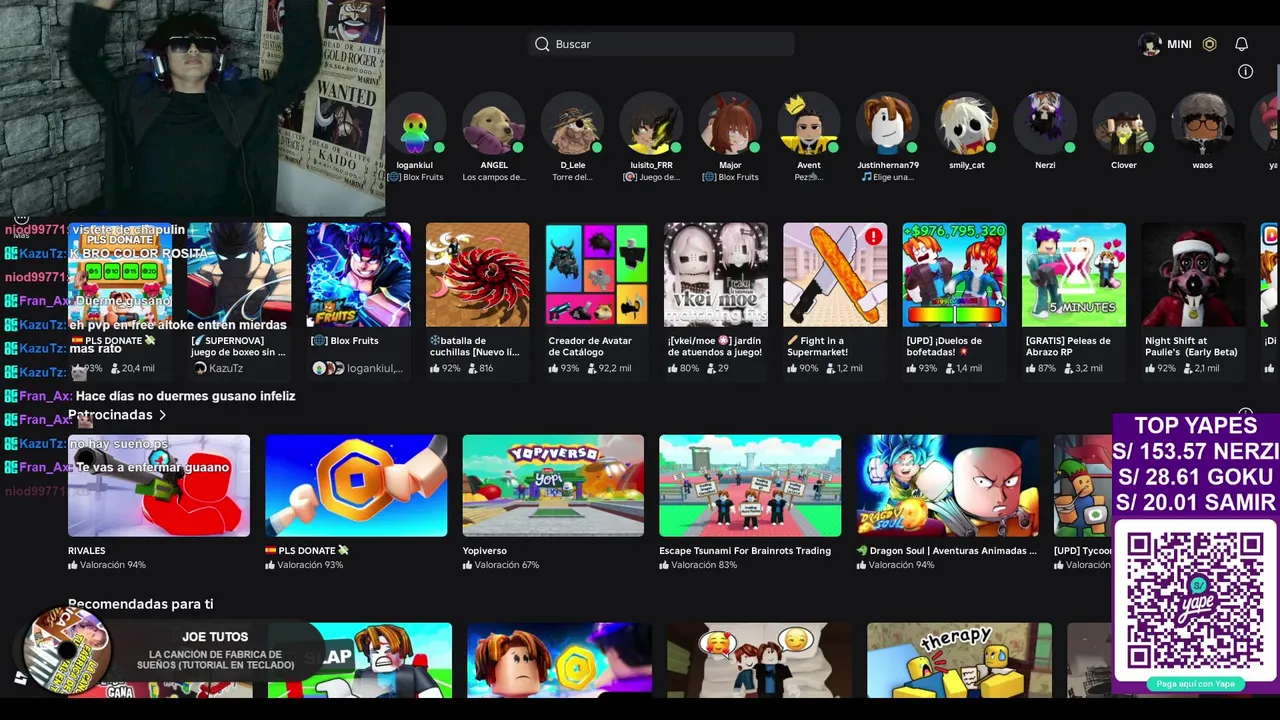This screenshot has width=1280, height=720.
Task: Open friend Clover's avatar
Action: coord(1124,124)
